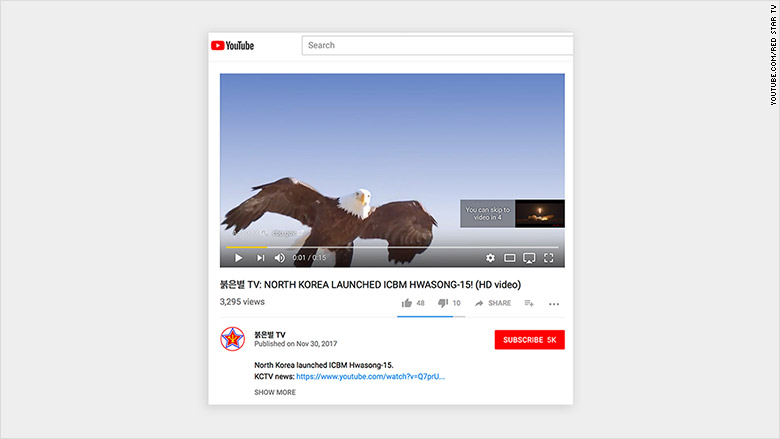
Task: Click the YouTube logo
Action: 232,46
